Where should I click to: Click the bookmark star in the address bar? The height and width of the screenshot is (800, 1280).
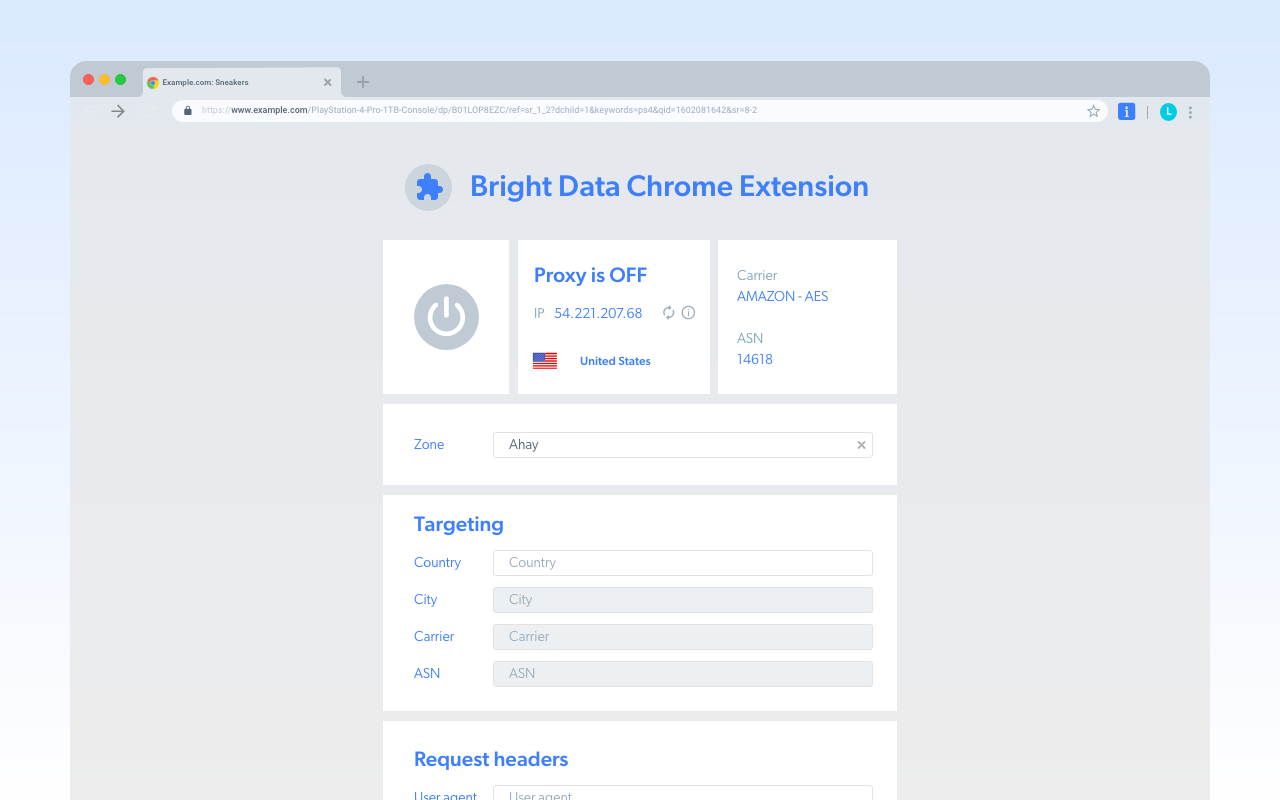tap(1092, 111)
